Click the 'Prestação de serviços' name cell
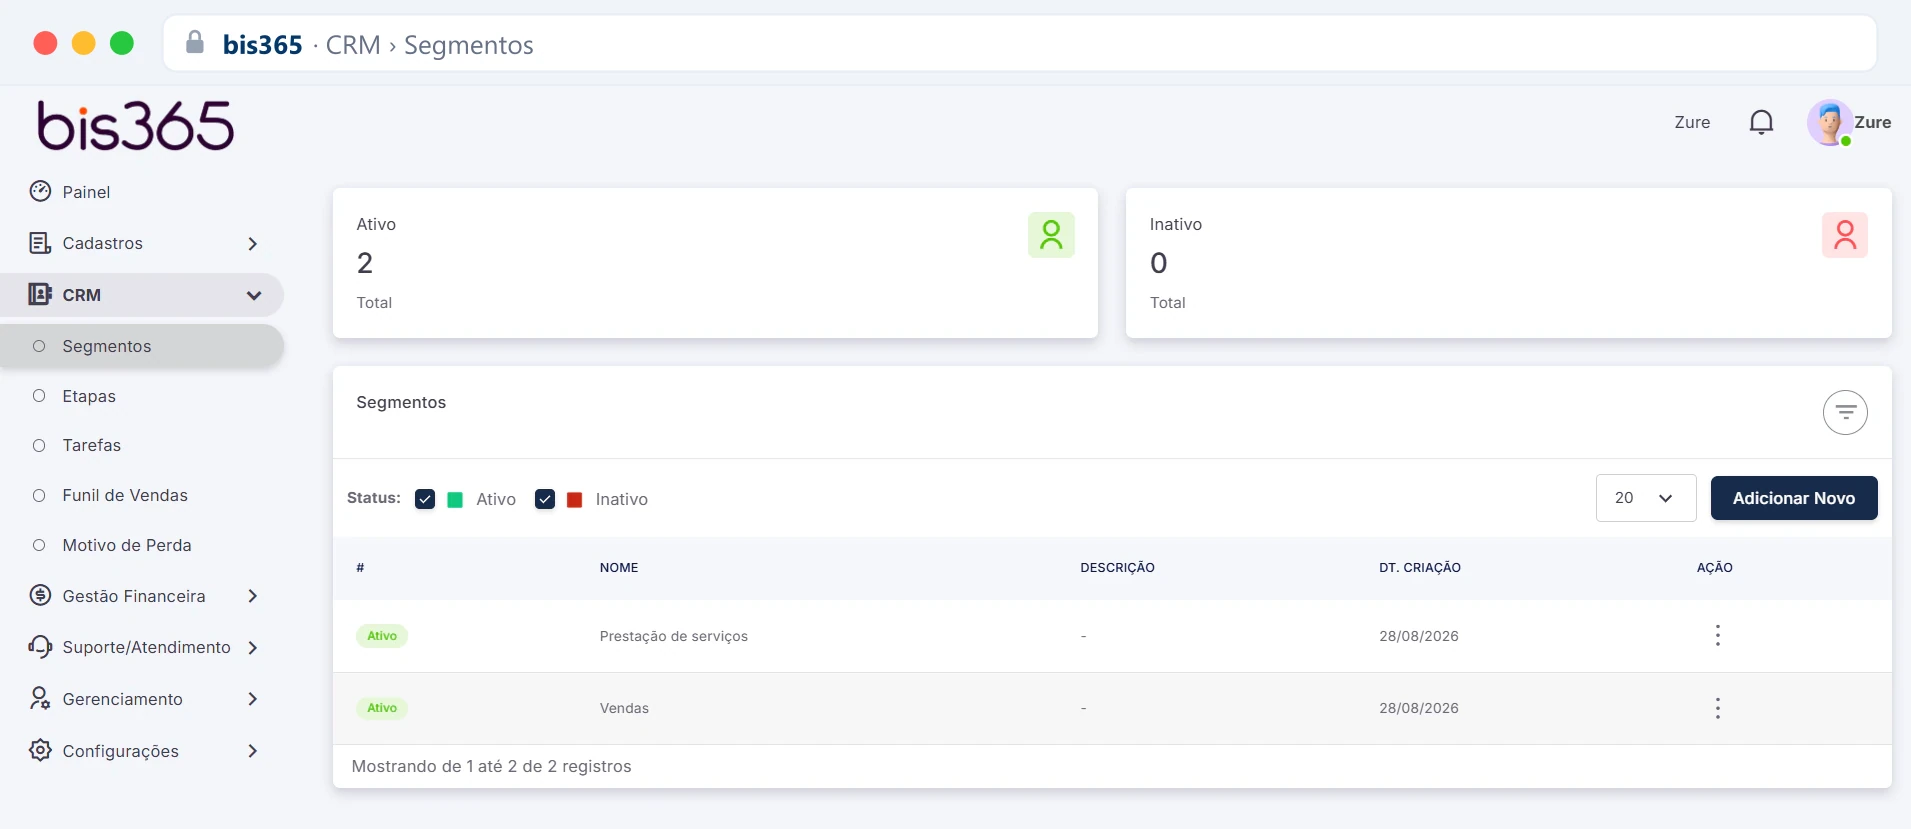This screenshot has height=829, width=1911. click(x=674, y=636)
